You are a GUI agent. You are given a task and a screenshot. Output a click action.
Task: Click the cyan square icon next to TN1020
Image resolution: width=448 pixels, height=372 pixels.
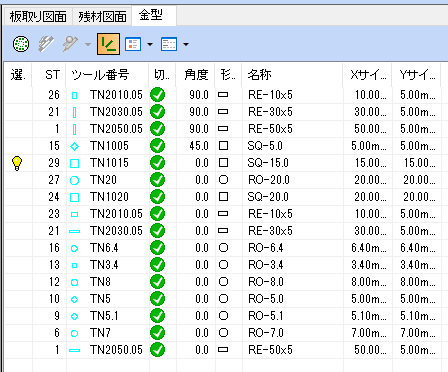coord(74,197)
